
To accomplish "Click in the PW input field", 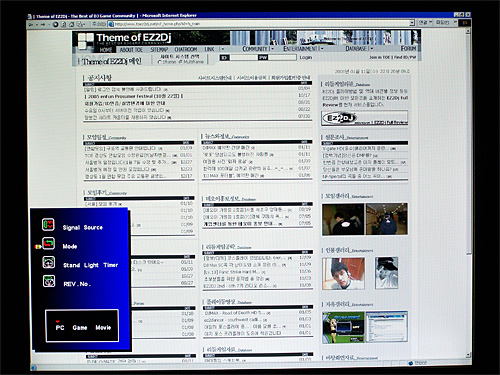I will [282, 57].
